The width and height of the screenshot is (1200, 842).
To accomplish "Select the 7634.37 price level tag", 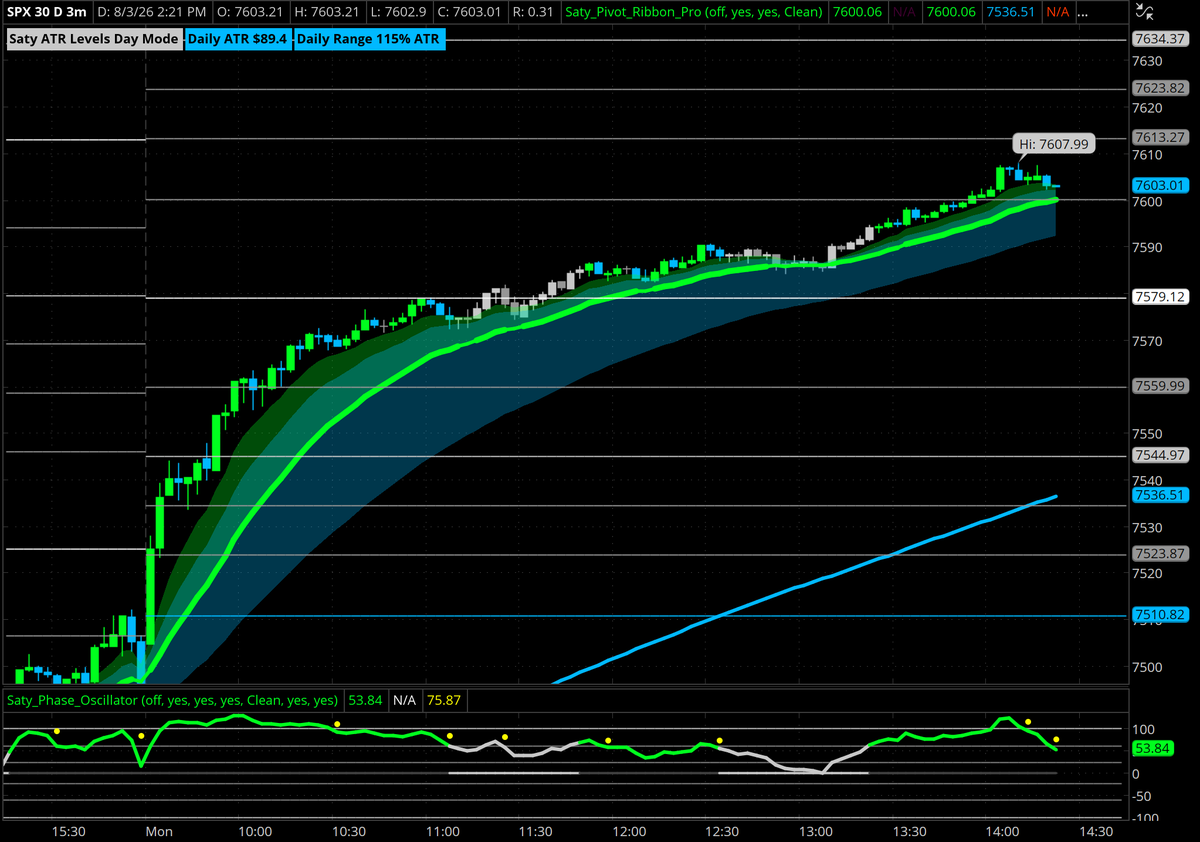I will 1160,39.
